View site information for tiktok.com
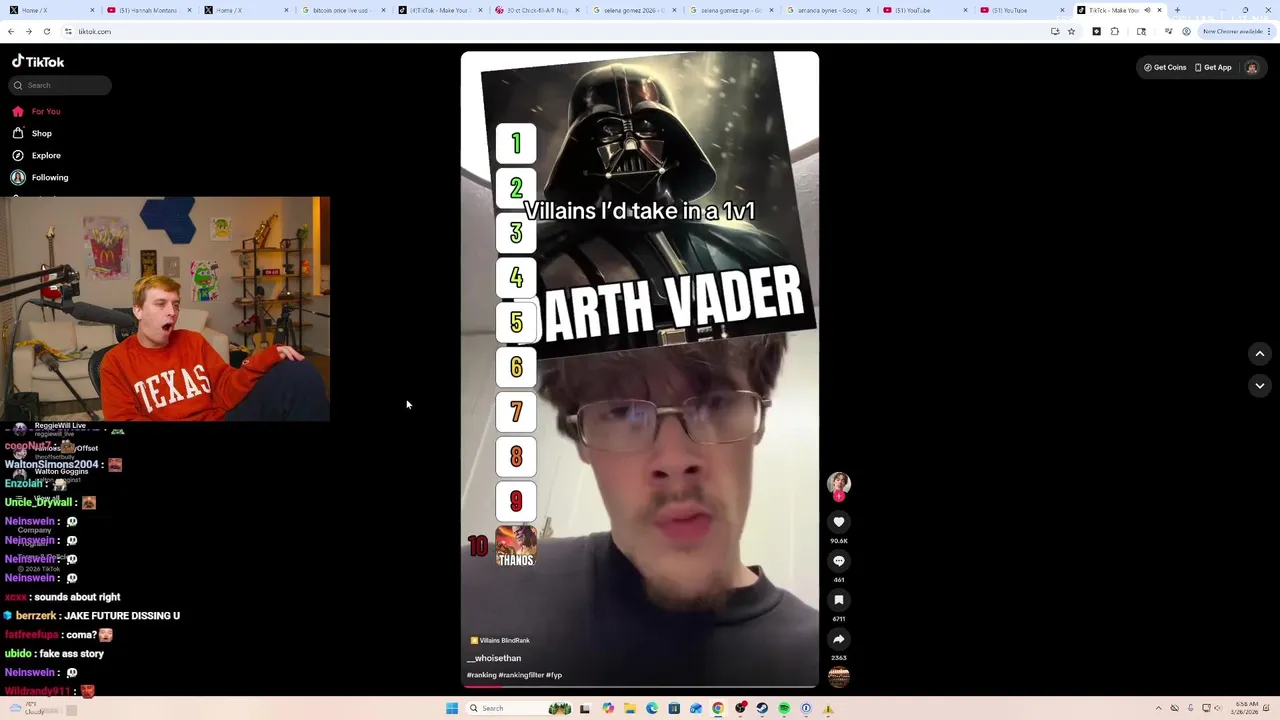The image size is (1280, 720). (68, 31)
